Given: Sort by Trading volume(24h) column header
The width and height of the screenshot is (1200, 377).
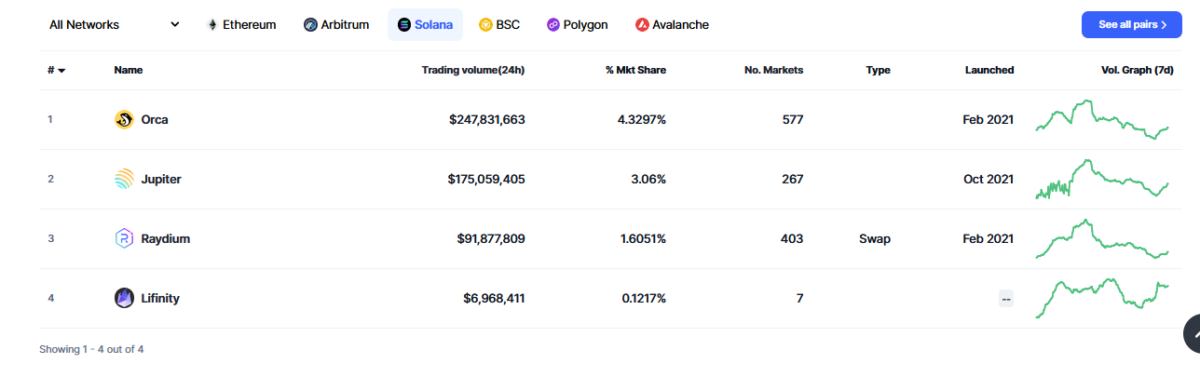Looking at the screenshot, I should pos(474,70).
